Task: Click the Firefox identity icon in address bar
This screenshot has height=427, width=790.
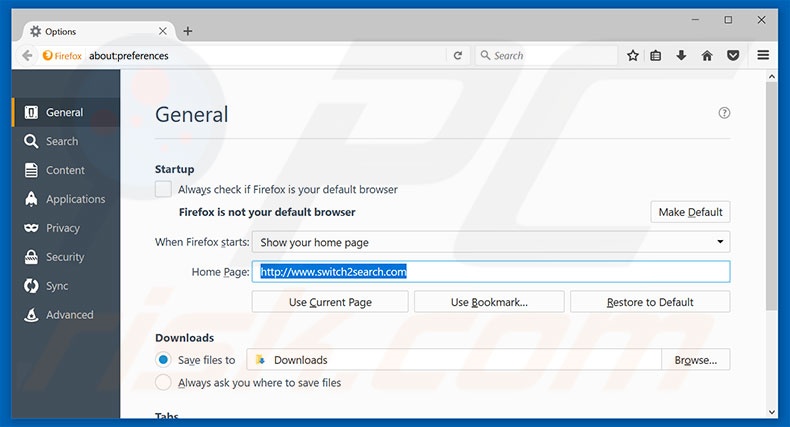Action: (47, 55)
